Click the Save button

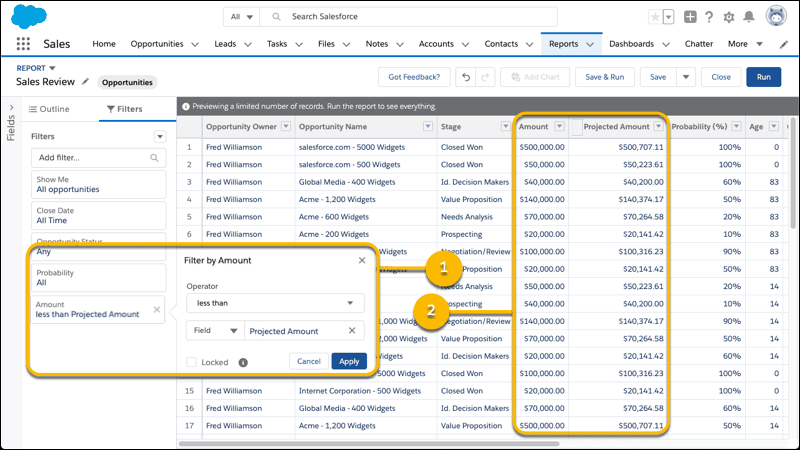click(658, 77)
